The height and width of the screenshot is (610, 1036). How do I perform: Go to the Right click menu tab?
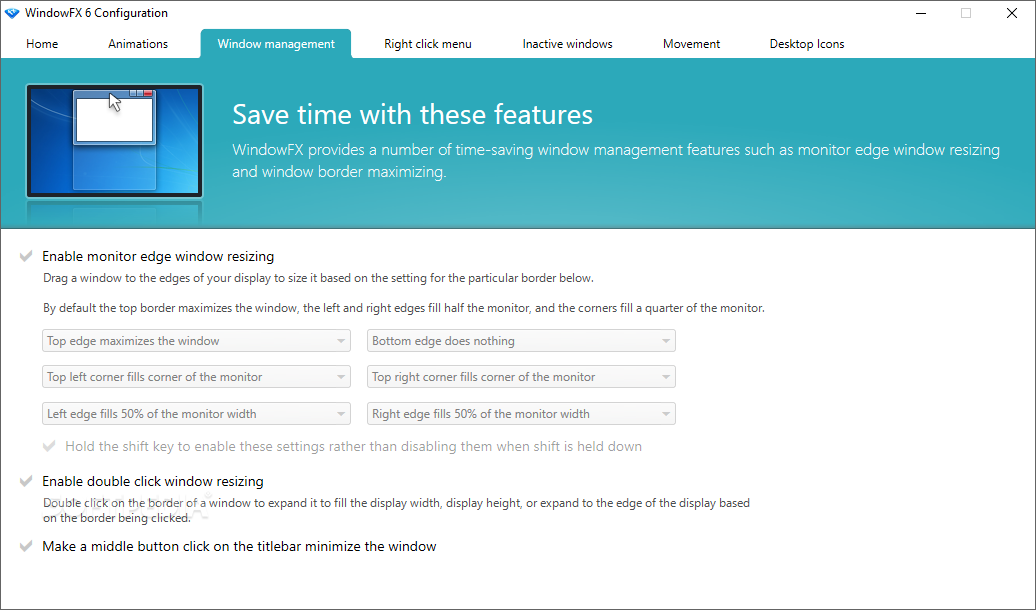tap(428, 44)
